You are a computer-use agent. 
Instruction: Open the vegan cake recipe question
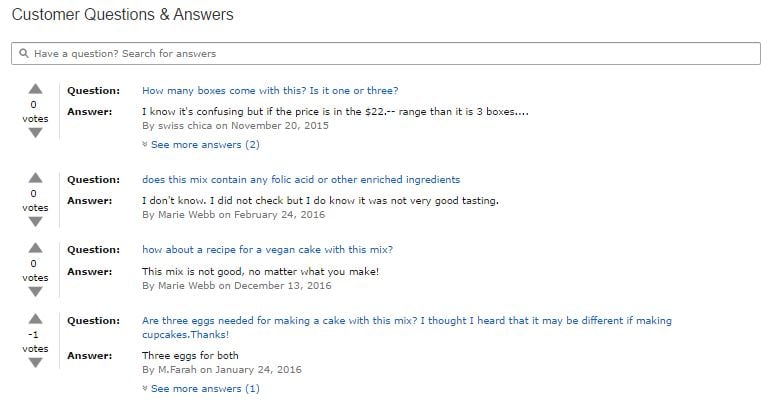pos(267,250)
